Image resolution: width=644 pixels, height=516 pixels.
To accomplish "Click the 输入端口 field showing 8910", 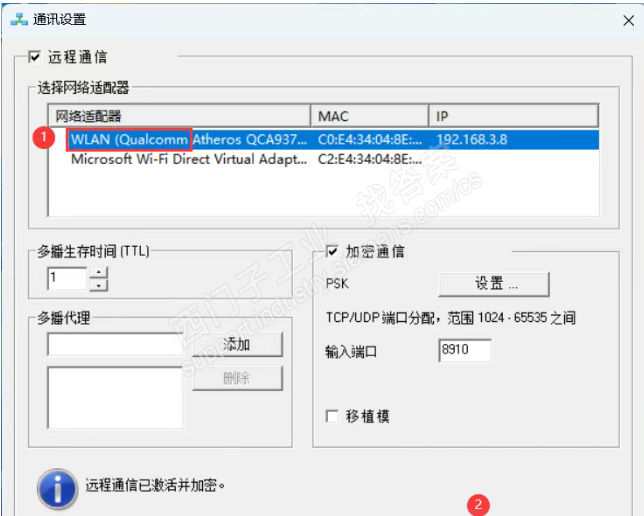I will 465,350.
